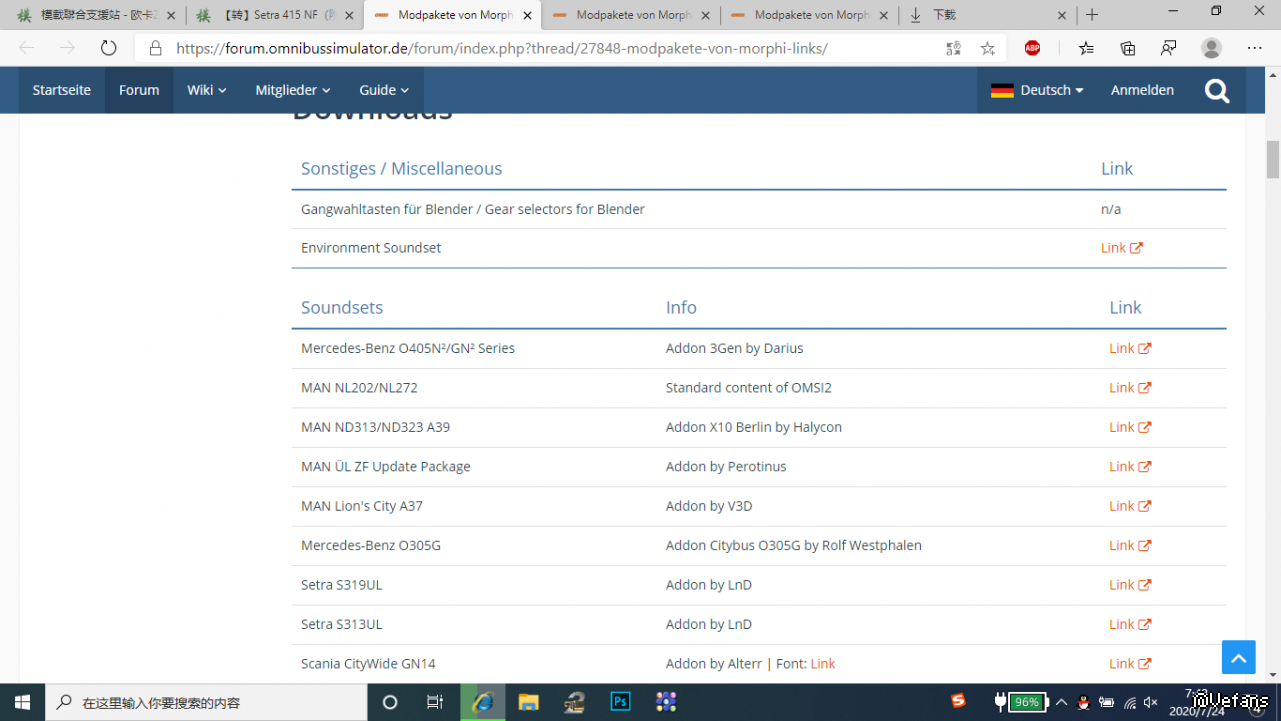Click Anmelden to log in
1281x721 pixels.
coord(1142,90)
